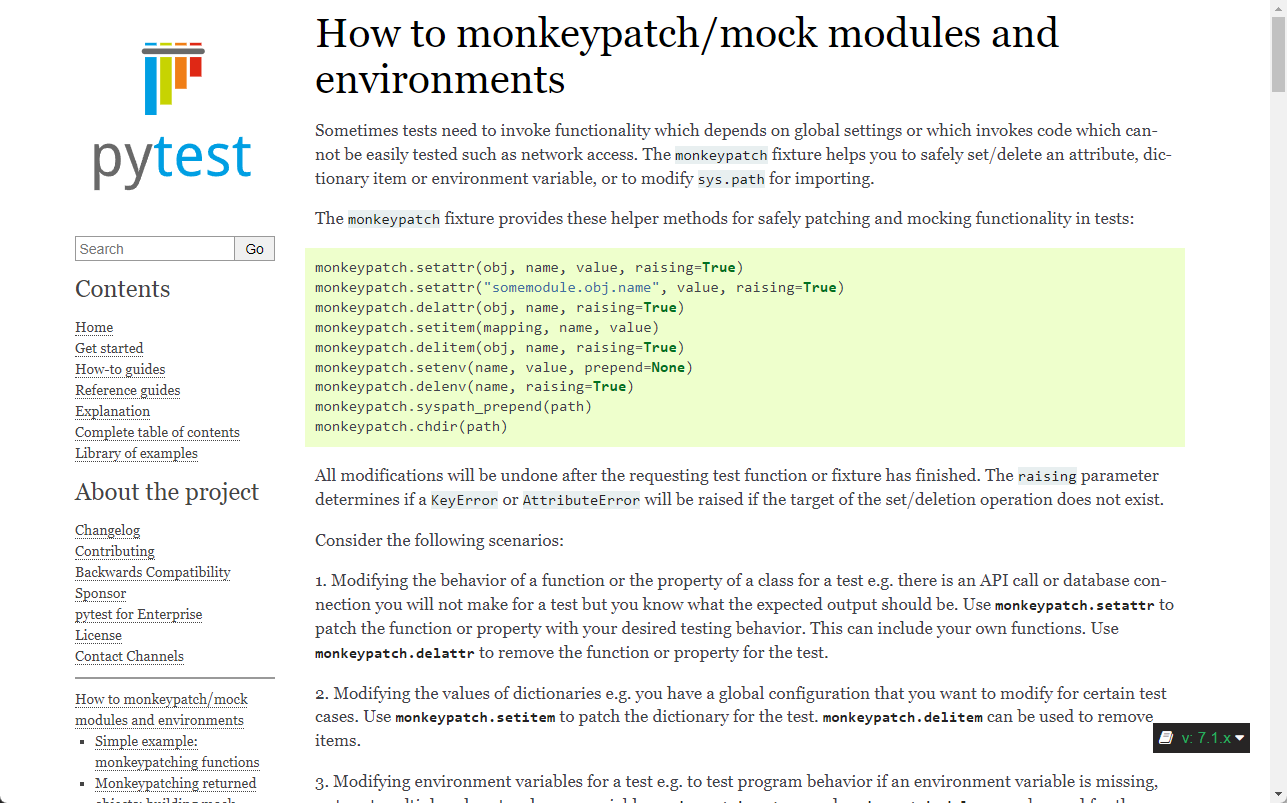This screenshot has width=1287, height=803.
Task: Open Complete table of contents link
Action: [x=157, y=432]
